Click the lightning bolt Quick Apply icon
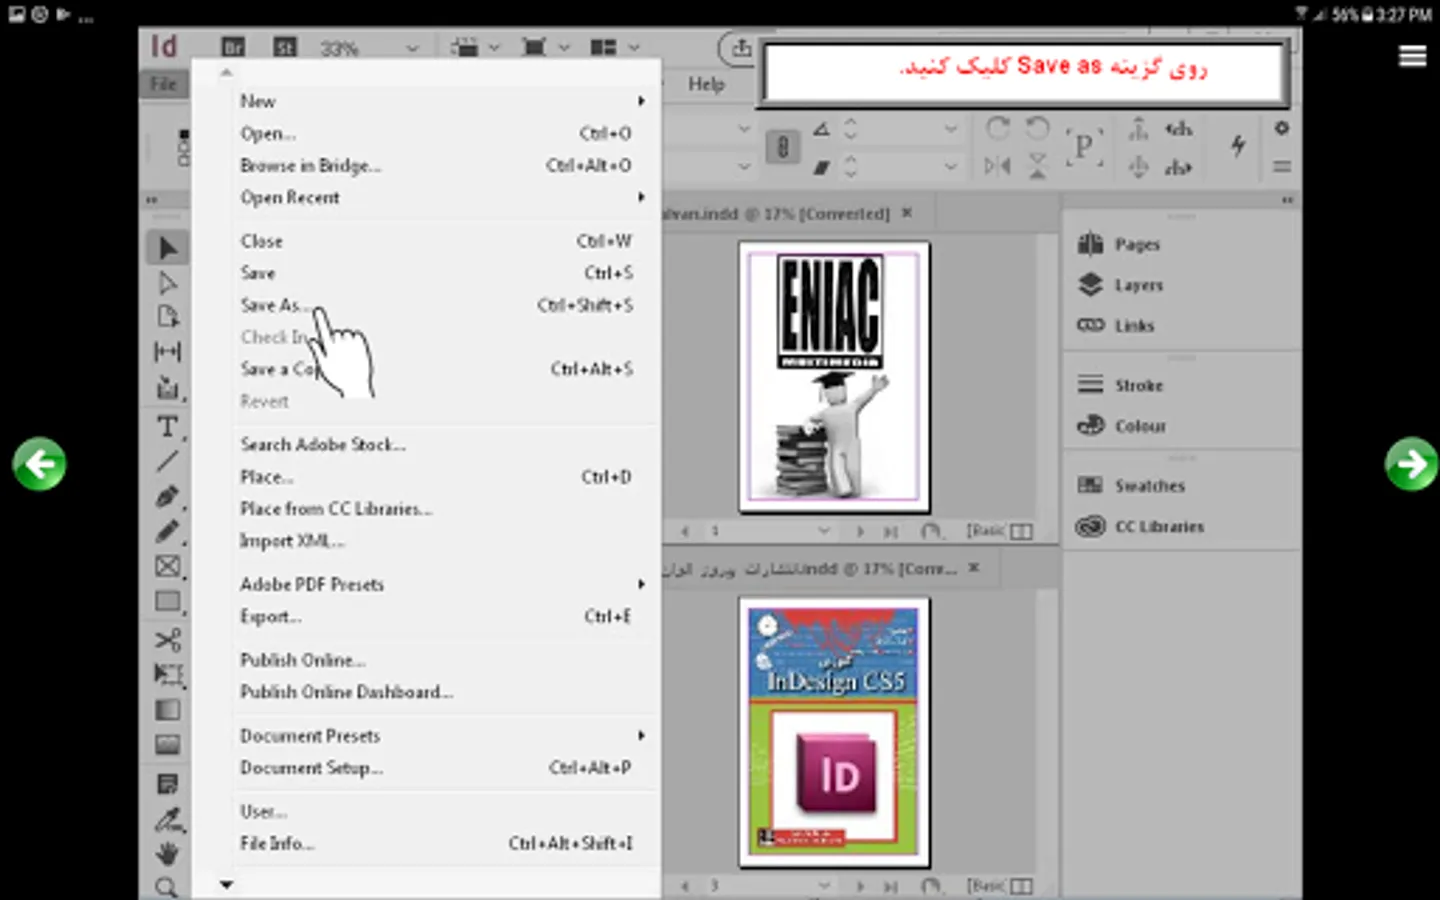This screenshot has width=1440, height=900. [1238, 146]
